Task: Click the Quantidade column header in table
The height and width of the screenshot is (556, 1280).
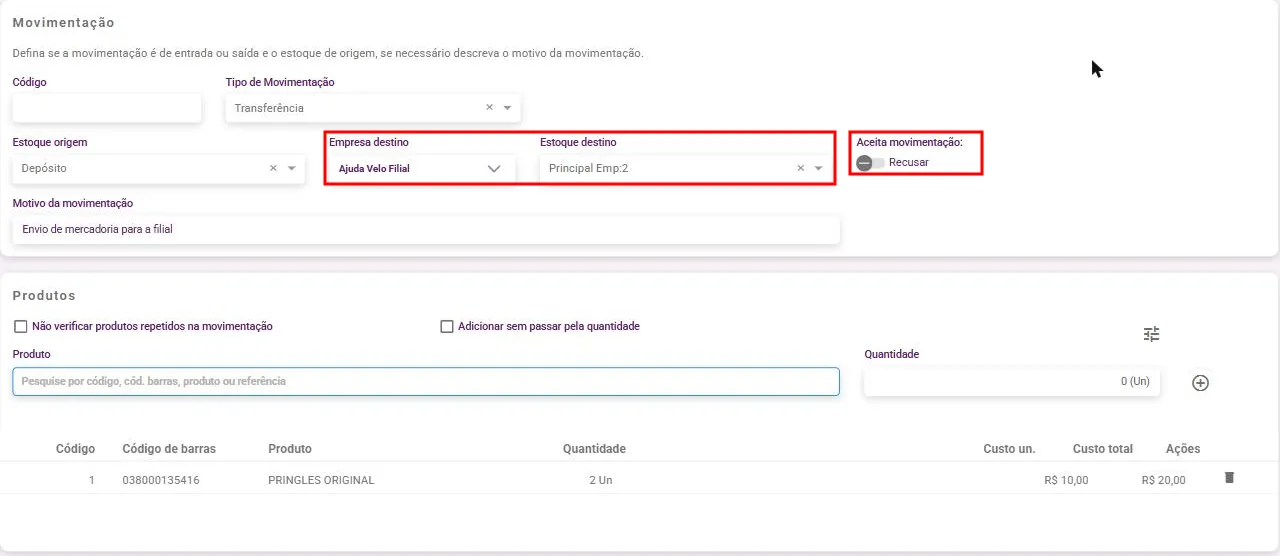Action: coord(594,449)
